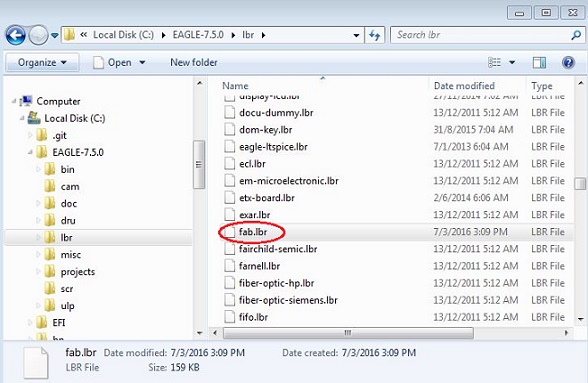Click the file list horizontal scrollbar

tap(348, 333)
